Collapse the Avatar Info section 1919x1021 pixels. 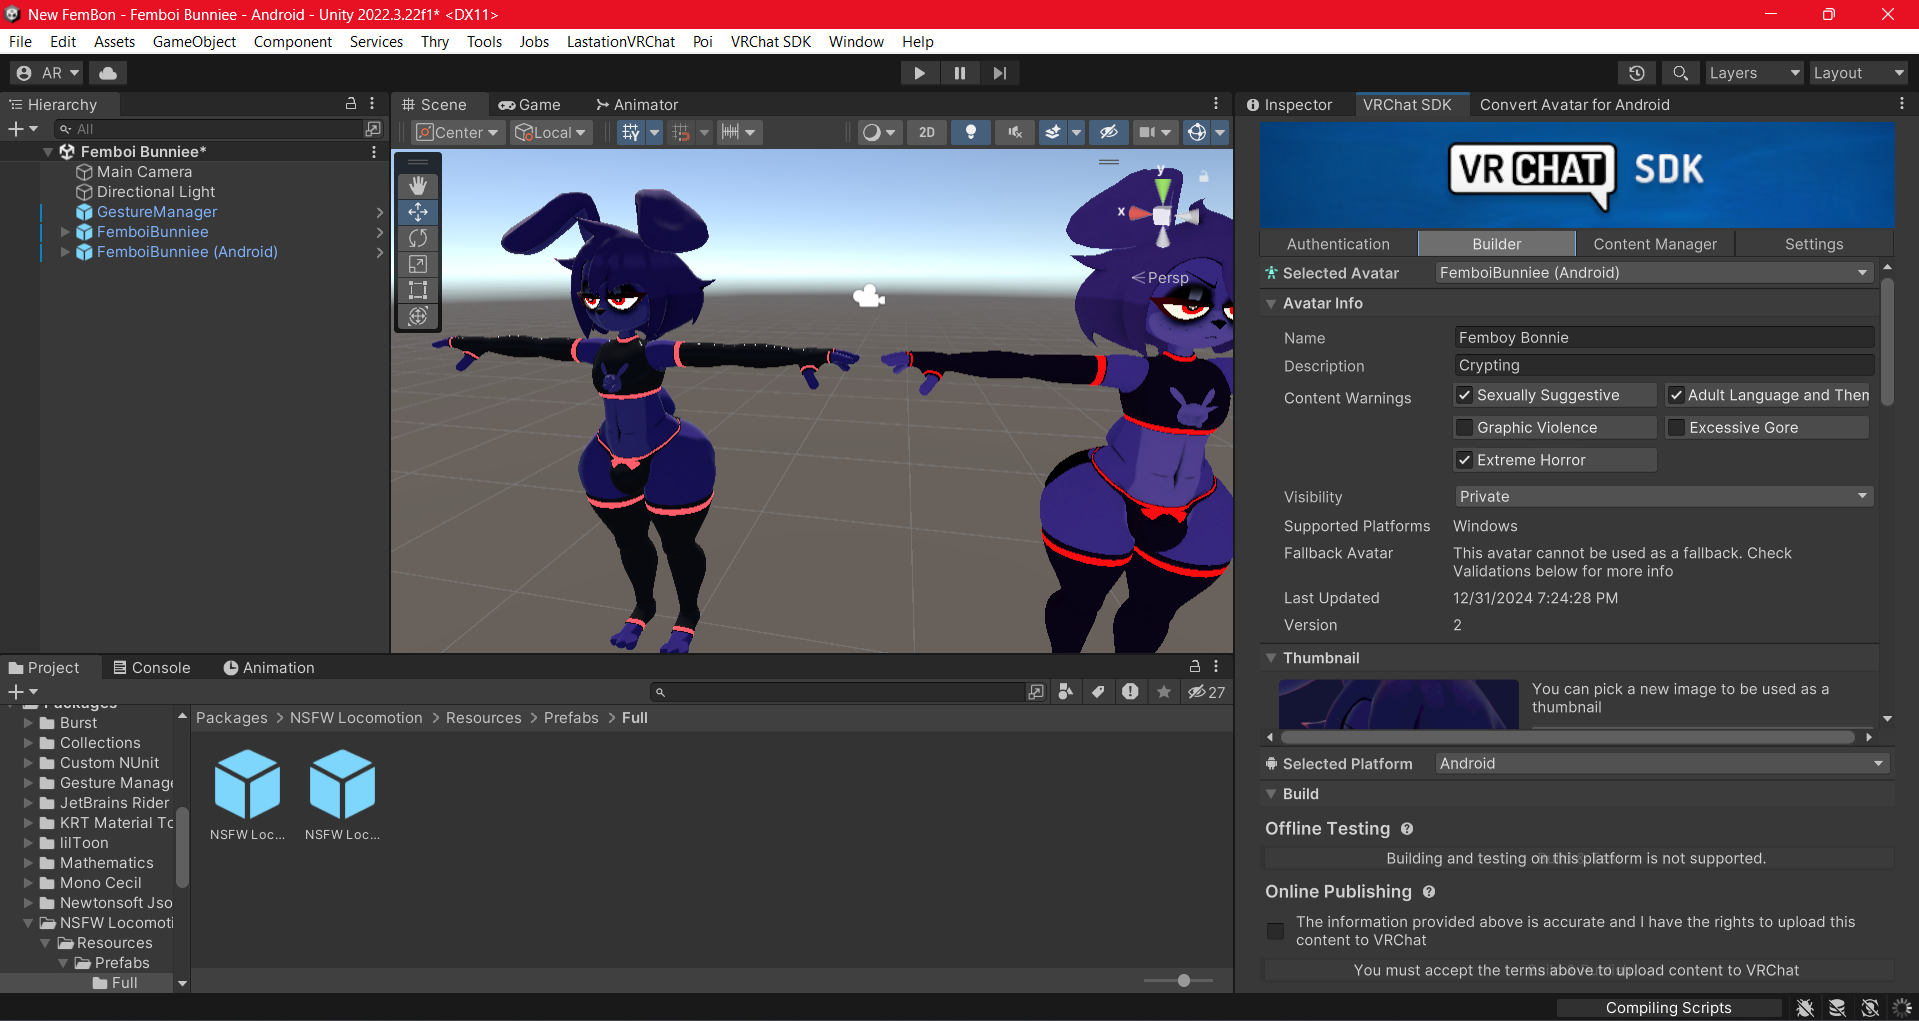[x=1271, y=303]
